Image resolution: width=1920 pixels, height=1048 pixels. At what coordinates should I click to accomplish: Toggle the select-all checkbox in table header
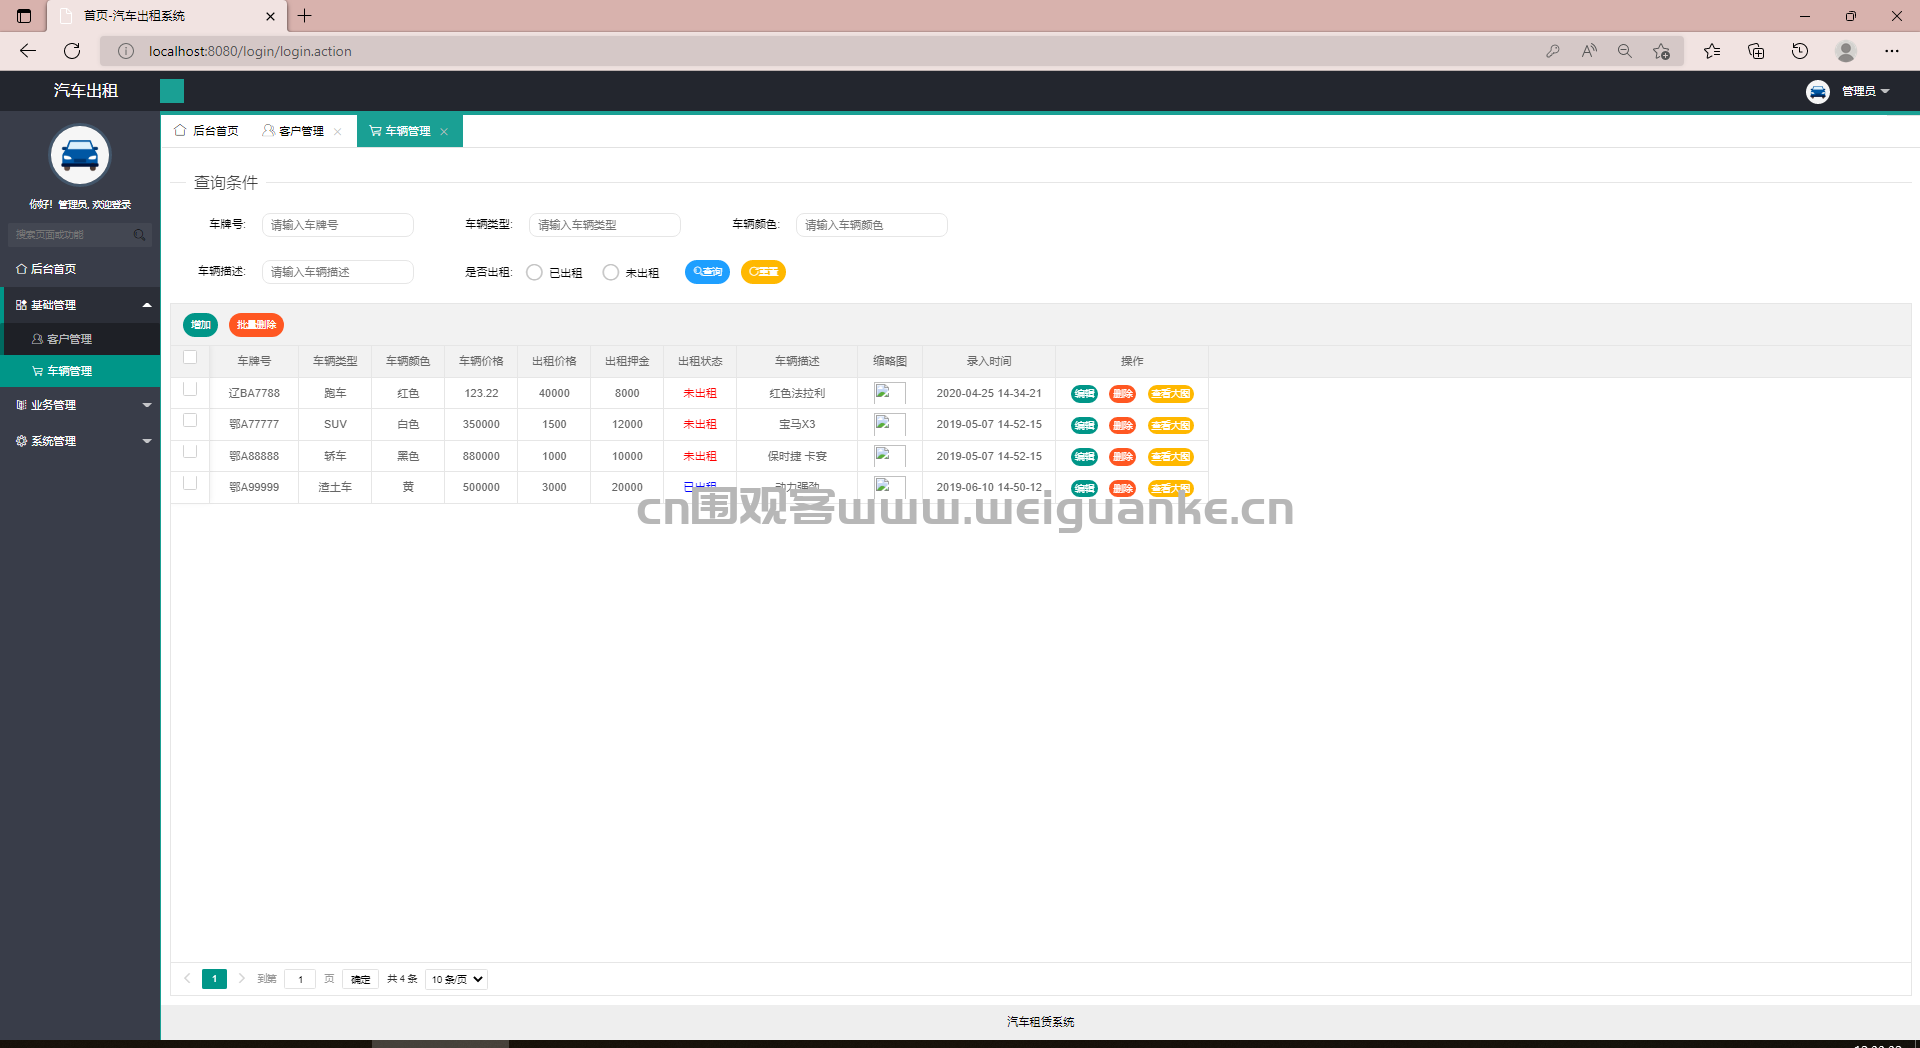190,358
